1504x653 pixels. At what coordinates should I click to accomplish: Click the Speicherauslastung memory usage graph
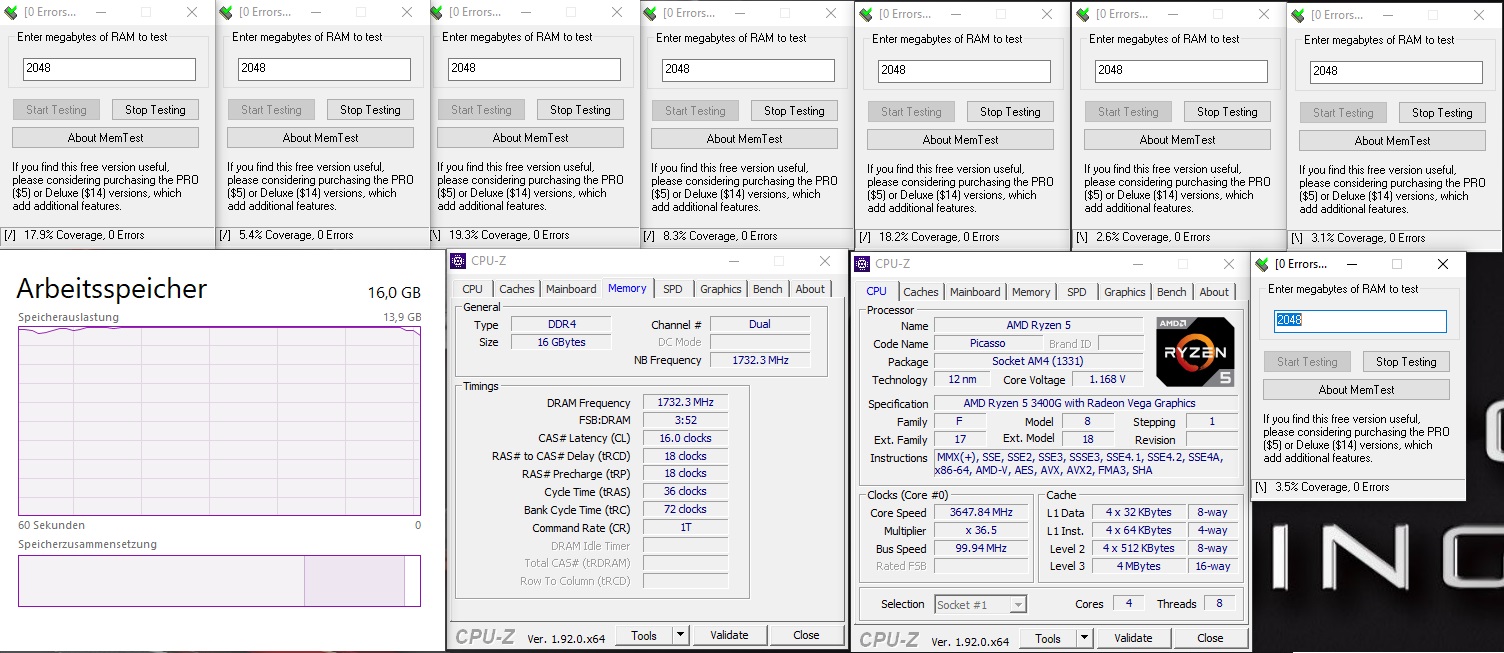[219, 421]
